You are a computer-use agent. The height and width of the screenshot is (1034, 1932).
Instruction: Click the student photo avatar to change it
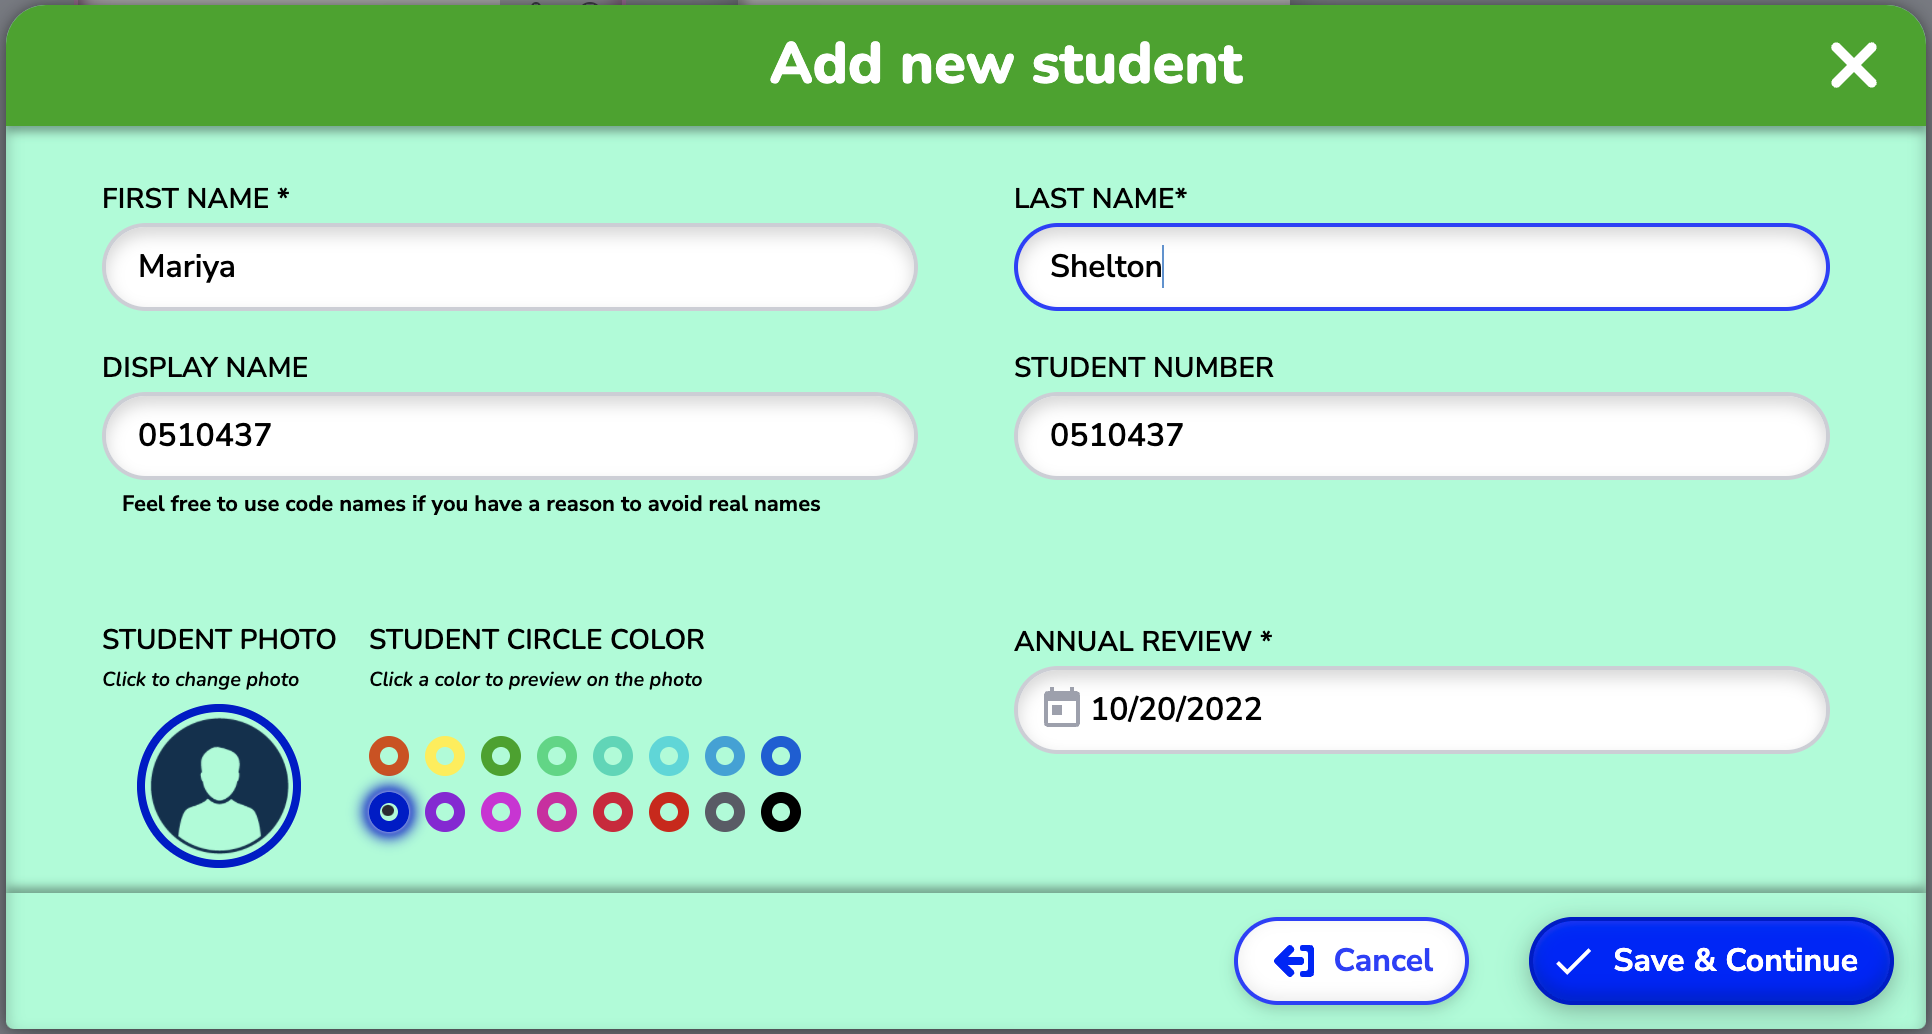click(x=219, y=786)
